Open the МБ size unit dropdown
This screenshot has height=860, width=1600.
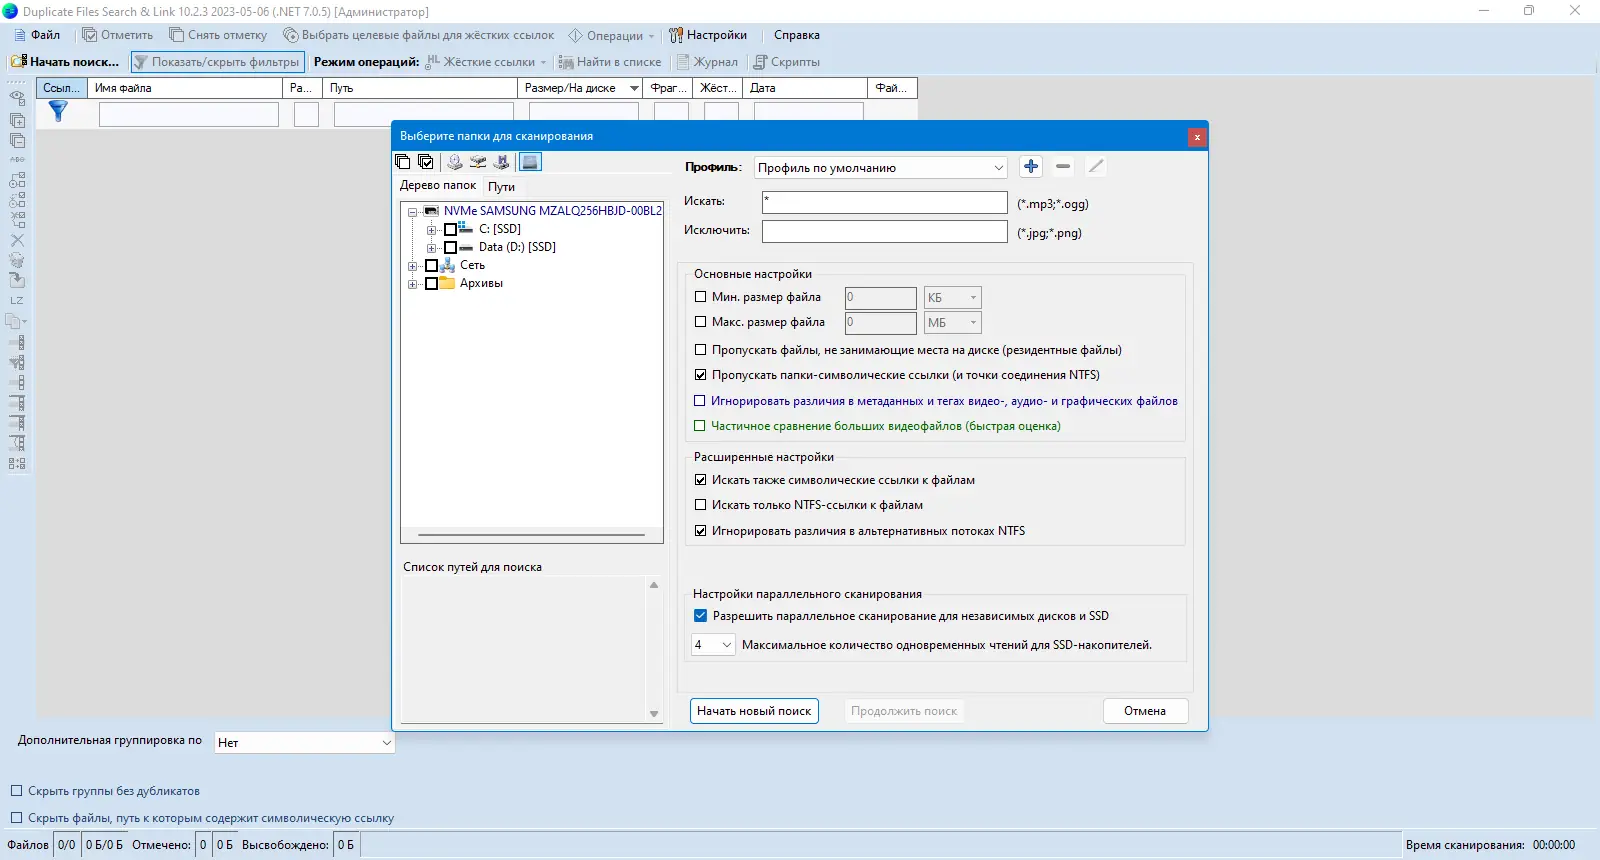tap(952, 322)
